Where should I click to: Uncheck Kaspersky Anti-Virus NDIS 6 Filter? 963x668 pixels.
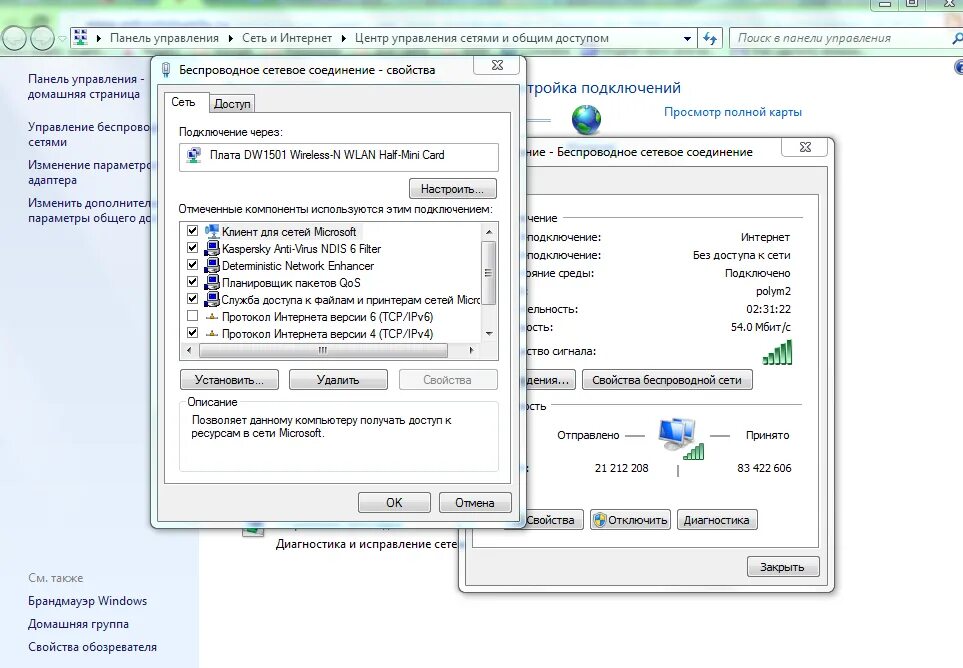tap(192, 248)
